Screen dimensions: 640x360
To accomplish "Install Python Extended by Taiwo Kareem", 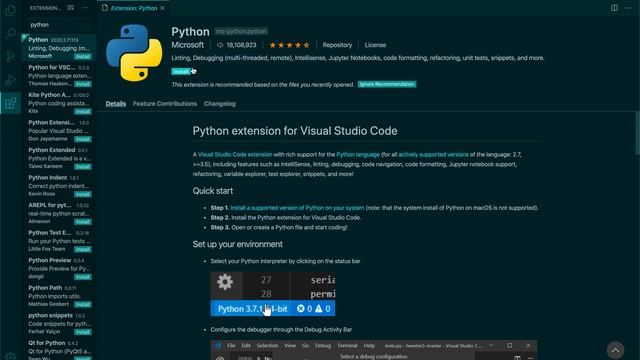I will tap(83, 167).
